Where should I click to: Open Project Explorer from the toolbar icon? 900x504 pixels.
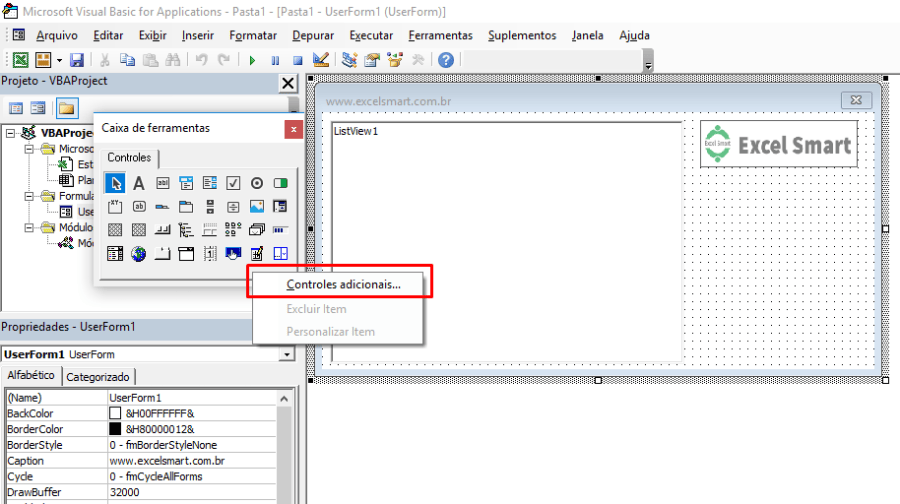coord(349,60)
